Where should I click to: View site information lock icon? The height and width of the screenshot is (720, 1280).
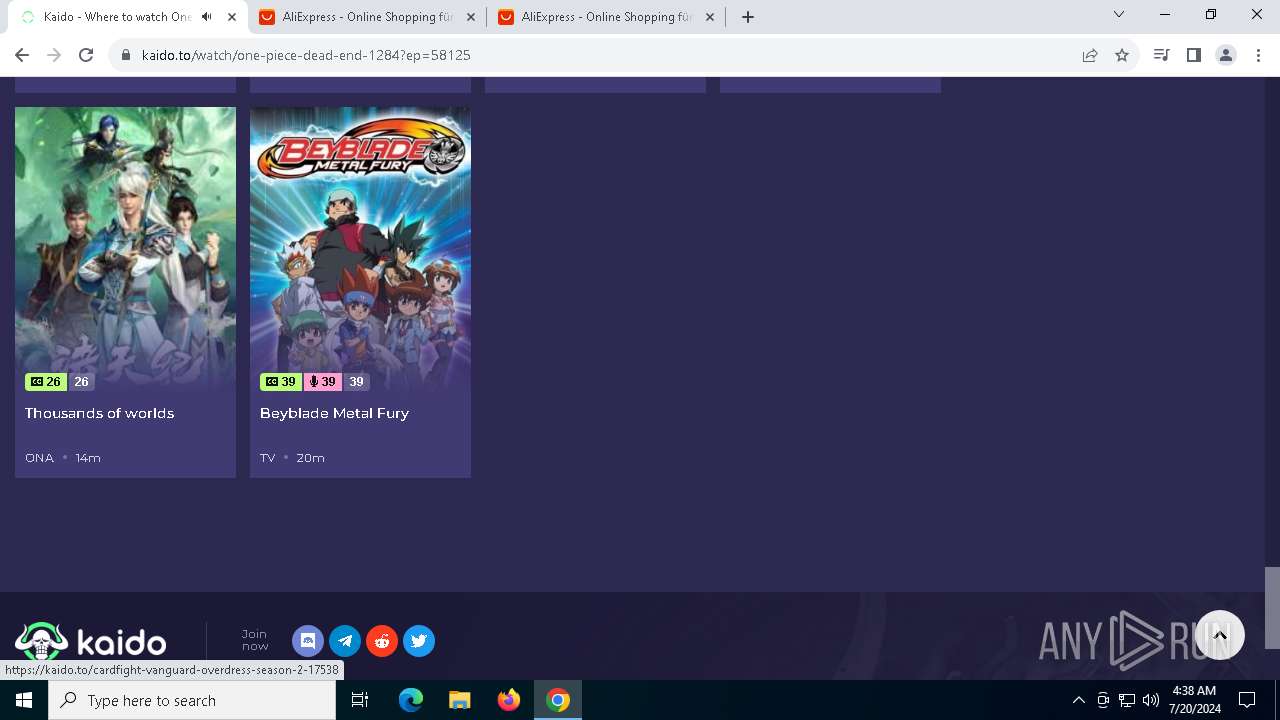126,55
